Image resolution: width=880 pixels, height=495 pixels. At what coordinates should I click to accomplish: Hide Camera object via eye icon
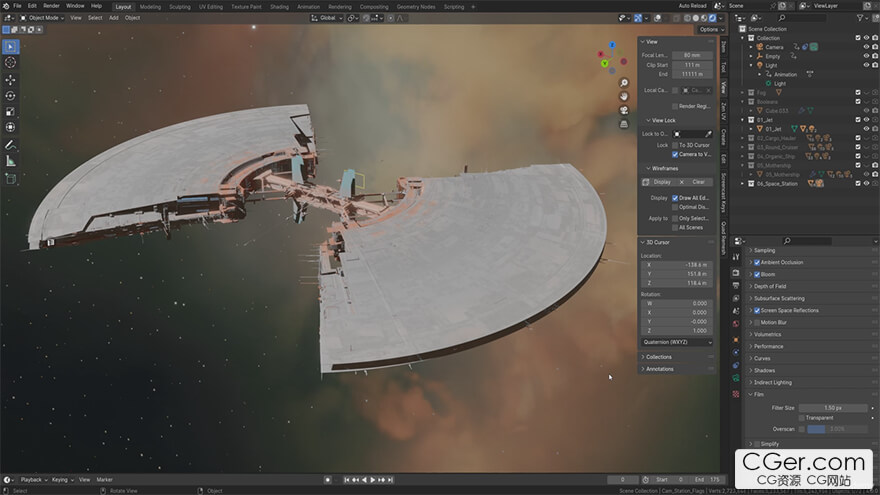[867, 47]
